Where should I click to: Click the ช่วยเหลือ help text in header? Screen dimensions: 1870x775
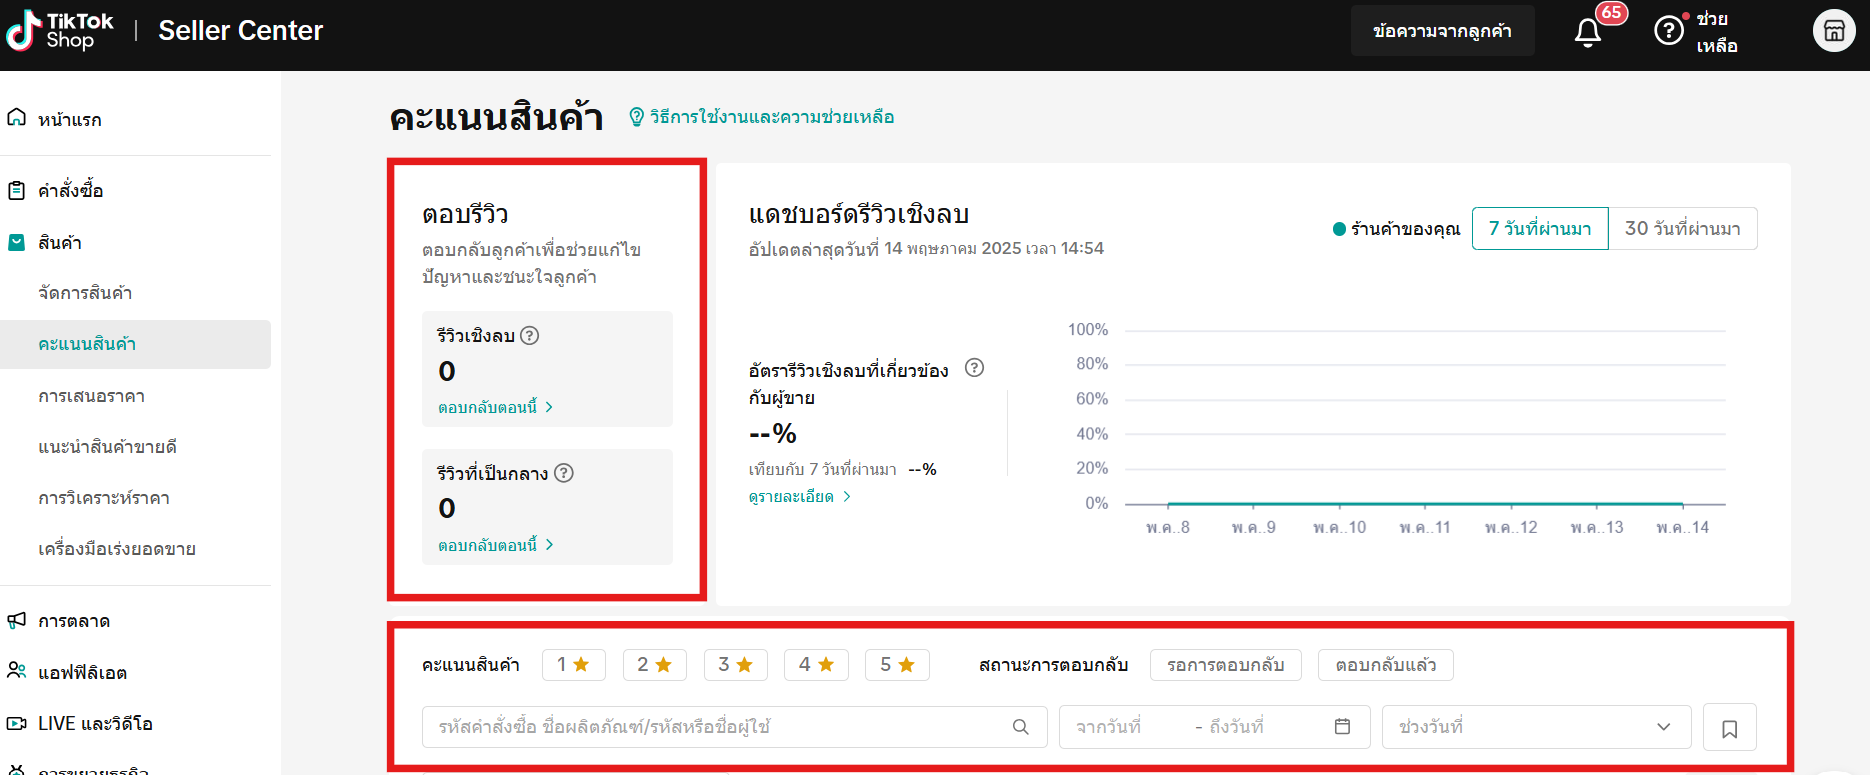[1717, 32]
